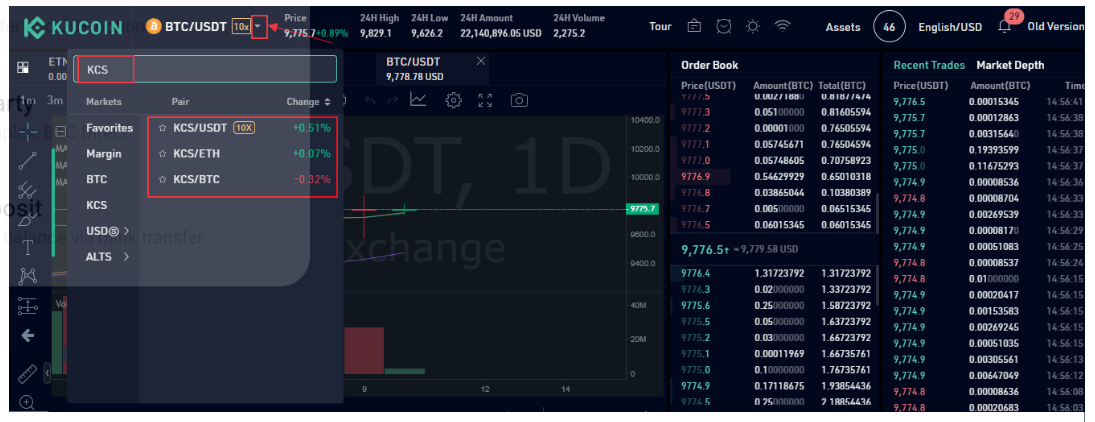
Task: Close the BTC/USDT chart tab
Action: pos(480,61)
